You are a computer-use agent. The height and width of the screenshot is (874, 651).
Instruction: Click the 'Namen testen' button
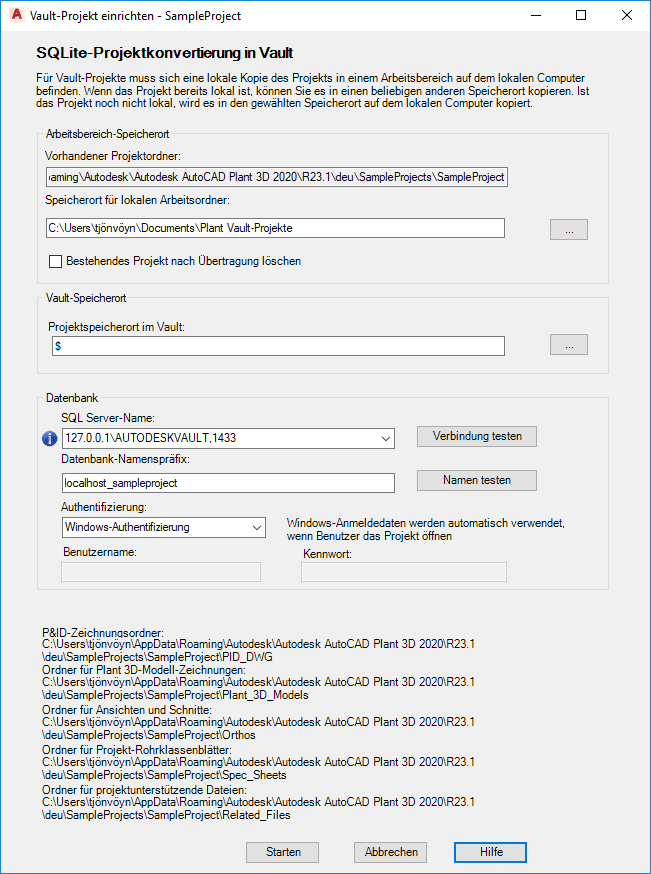[x=477, y=480]
